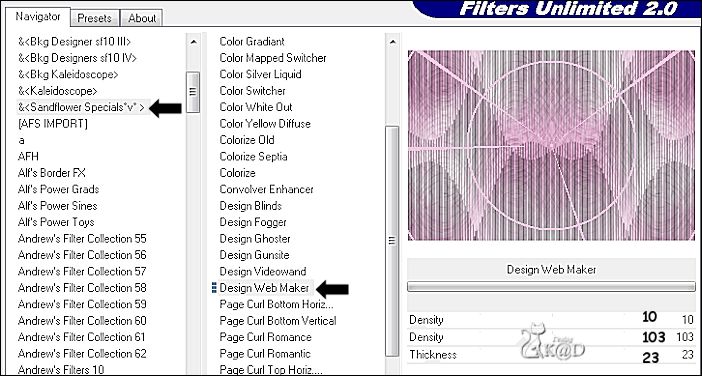Click the up arrow of the category list scrollbar
This screenshot has height=376, width=702.
click(193, 42)
